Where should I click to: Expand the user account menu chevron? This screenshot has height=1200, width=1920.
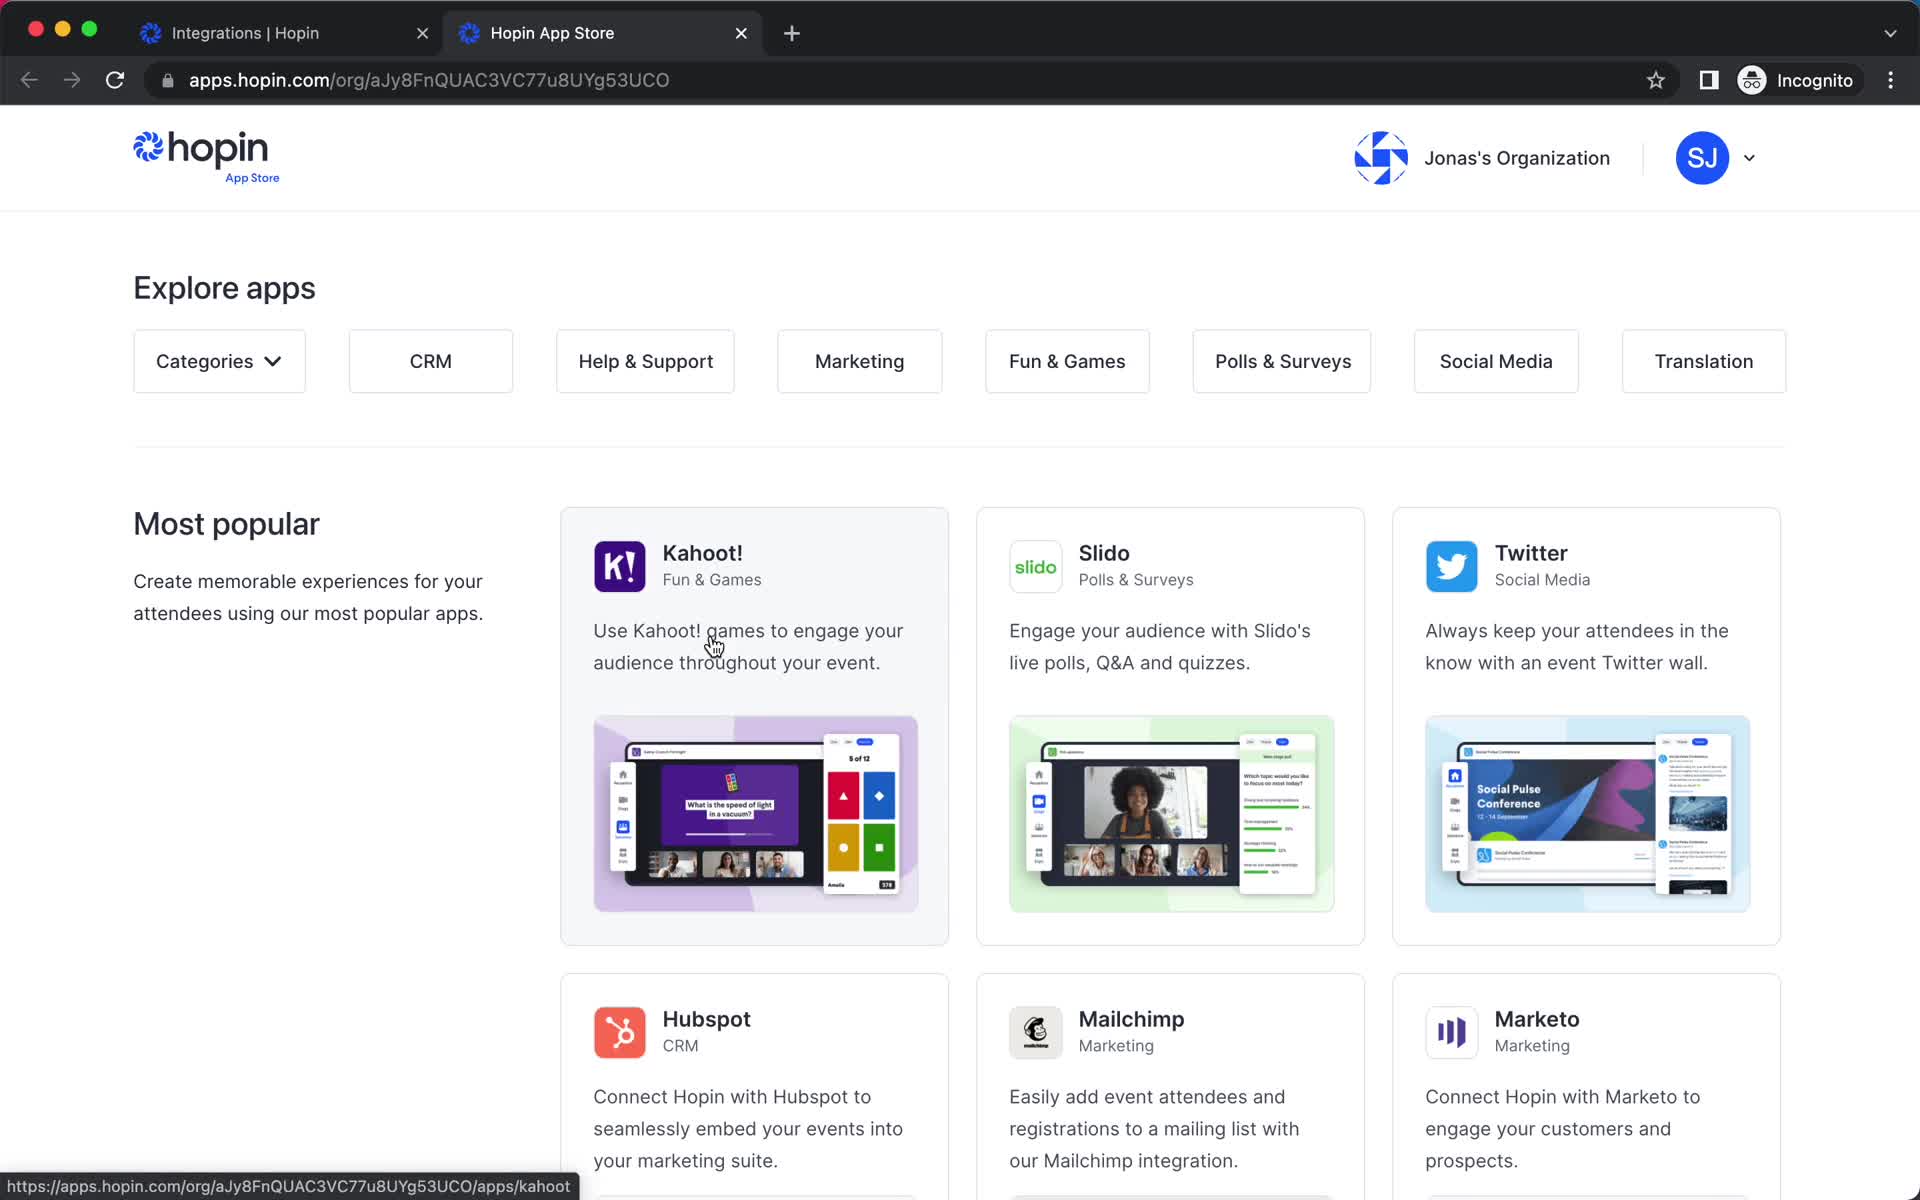pos(1750,156)
